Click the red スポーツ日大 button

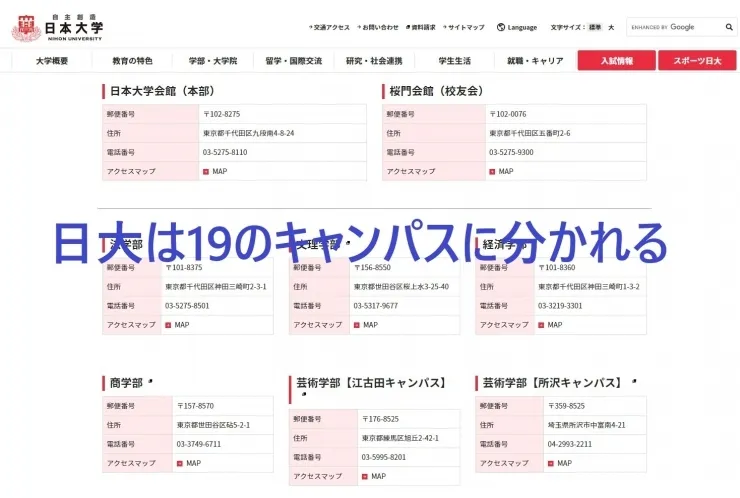(697, 60)
